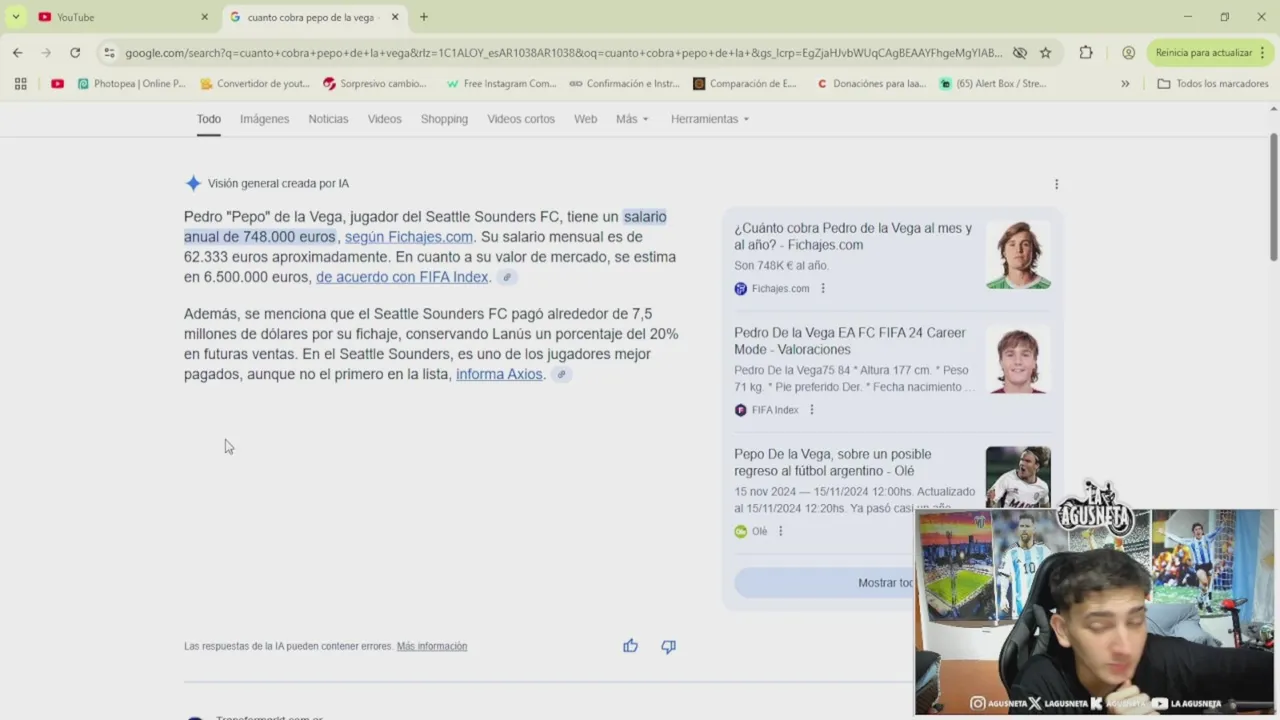Open Confirmación e Instr... bookmark
Viewport: 1280px width, 720px height.
[x=624, y=84]
